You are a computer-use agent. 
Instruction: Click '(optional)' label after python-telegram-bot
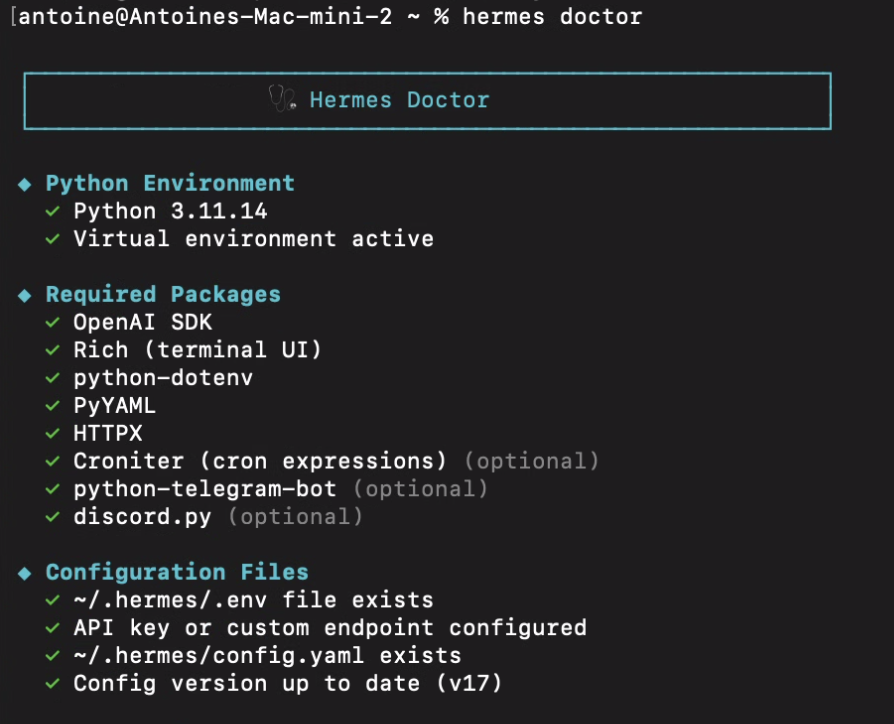421,489
